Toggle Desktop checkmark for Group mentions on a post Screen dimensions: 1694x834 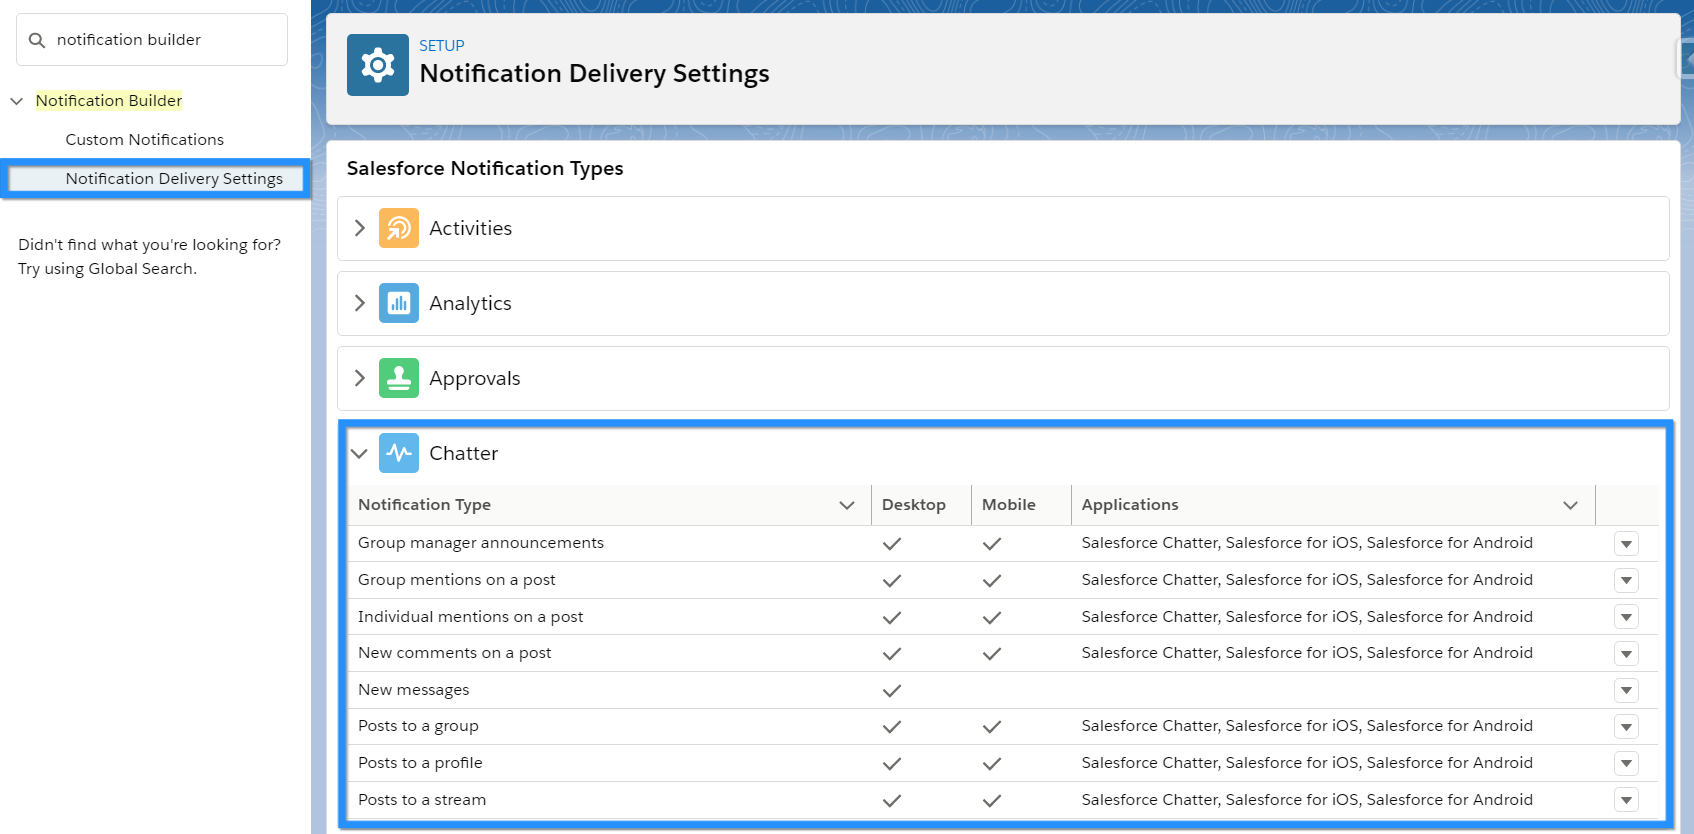(x=891, y=581)
